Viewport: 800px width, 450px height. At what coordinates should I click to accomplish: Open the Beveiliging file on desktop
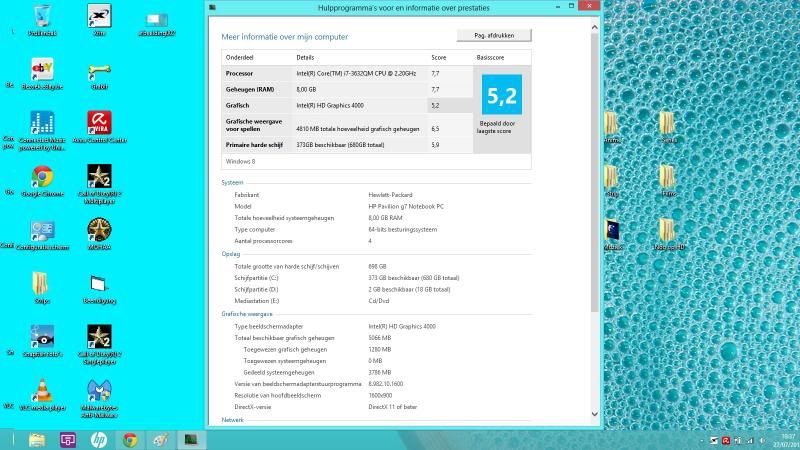pyautogui.click(x=99, y=288)
